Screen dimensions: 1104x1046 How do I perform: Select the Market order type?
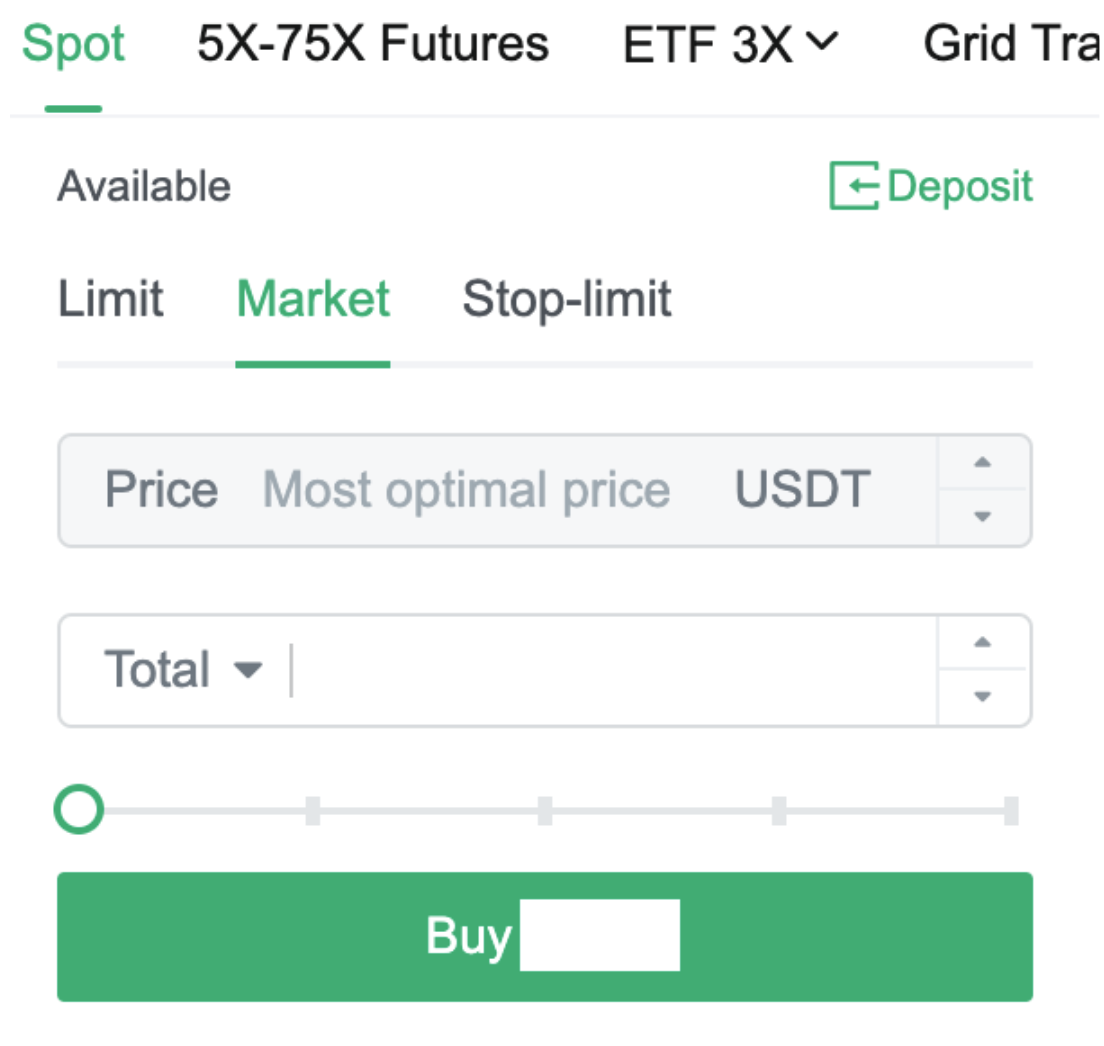tap(313, 299)
